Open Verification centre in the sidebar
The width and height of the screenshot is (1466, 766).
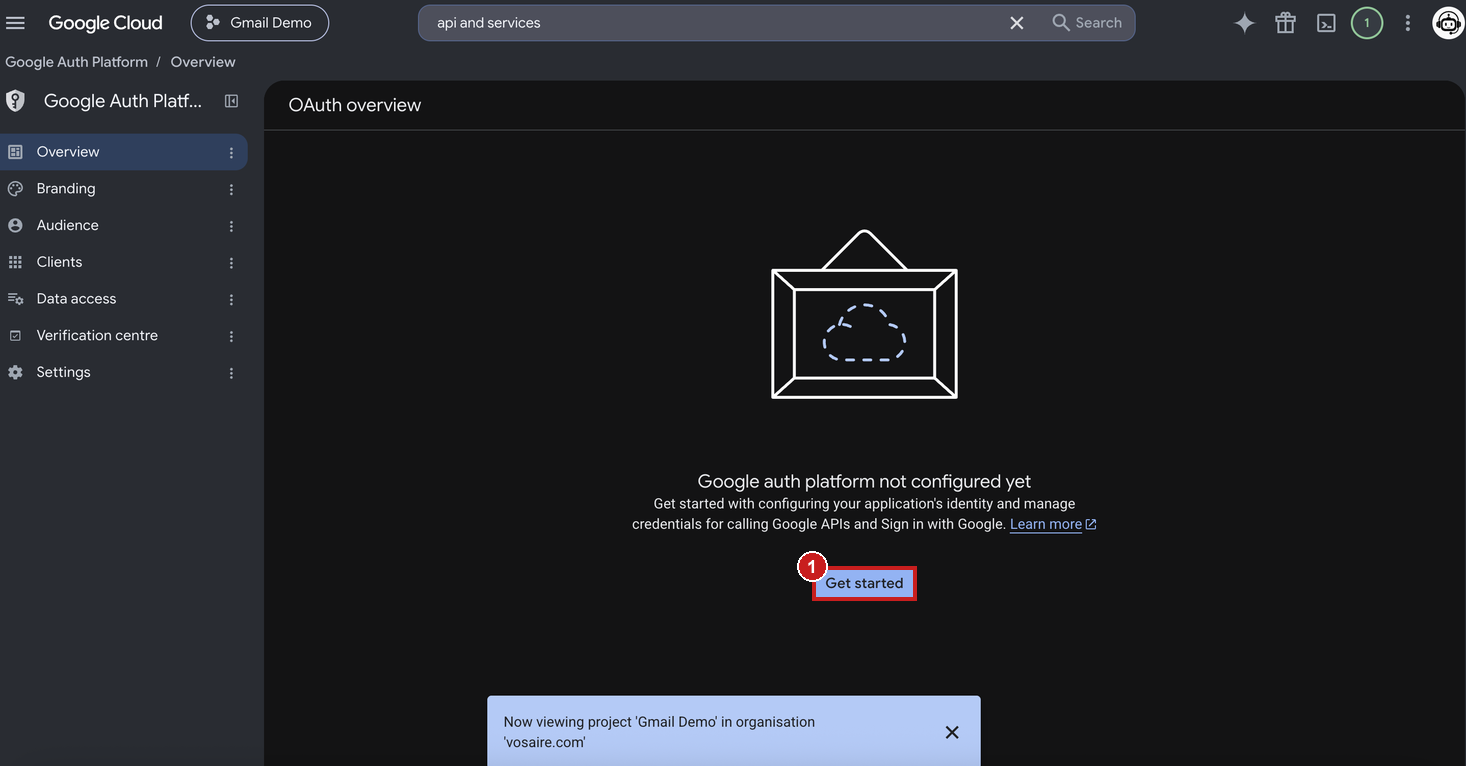[x=124, y=336]
